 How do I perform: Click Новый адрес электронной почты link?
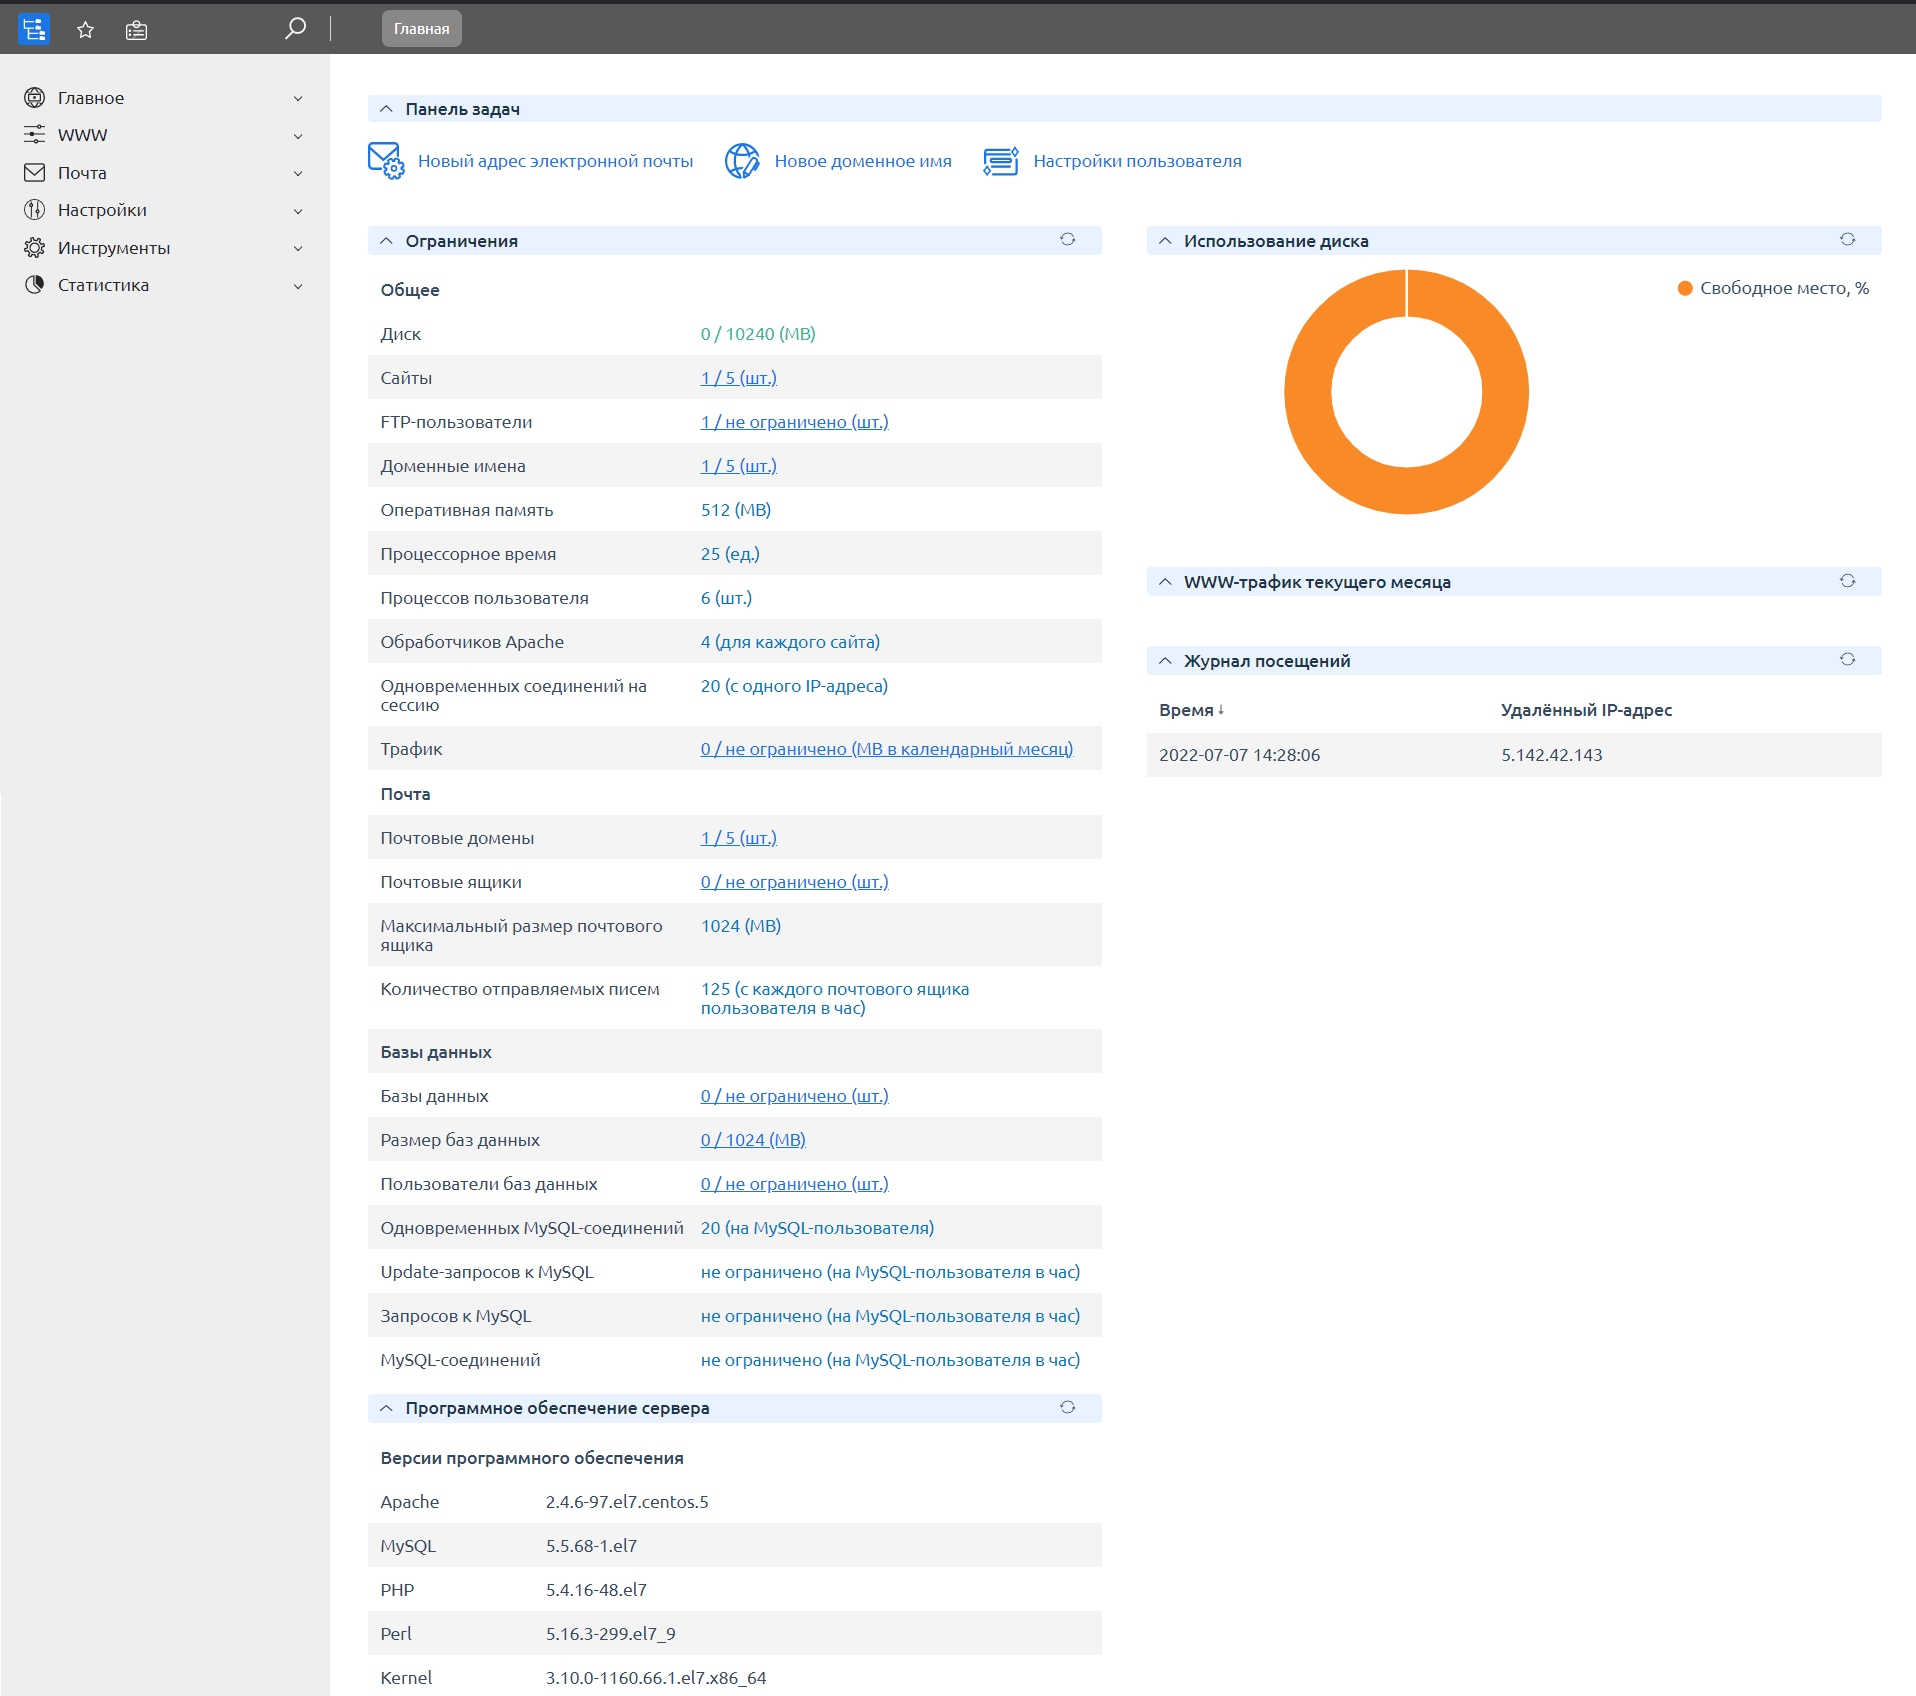(554, 161)
